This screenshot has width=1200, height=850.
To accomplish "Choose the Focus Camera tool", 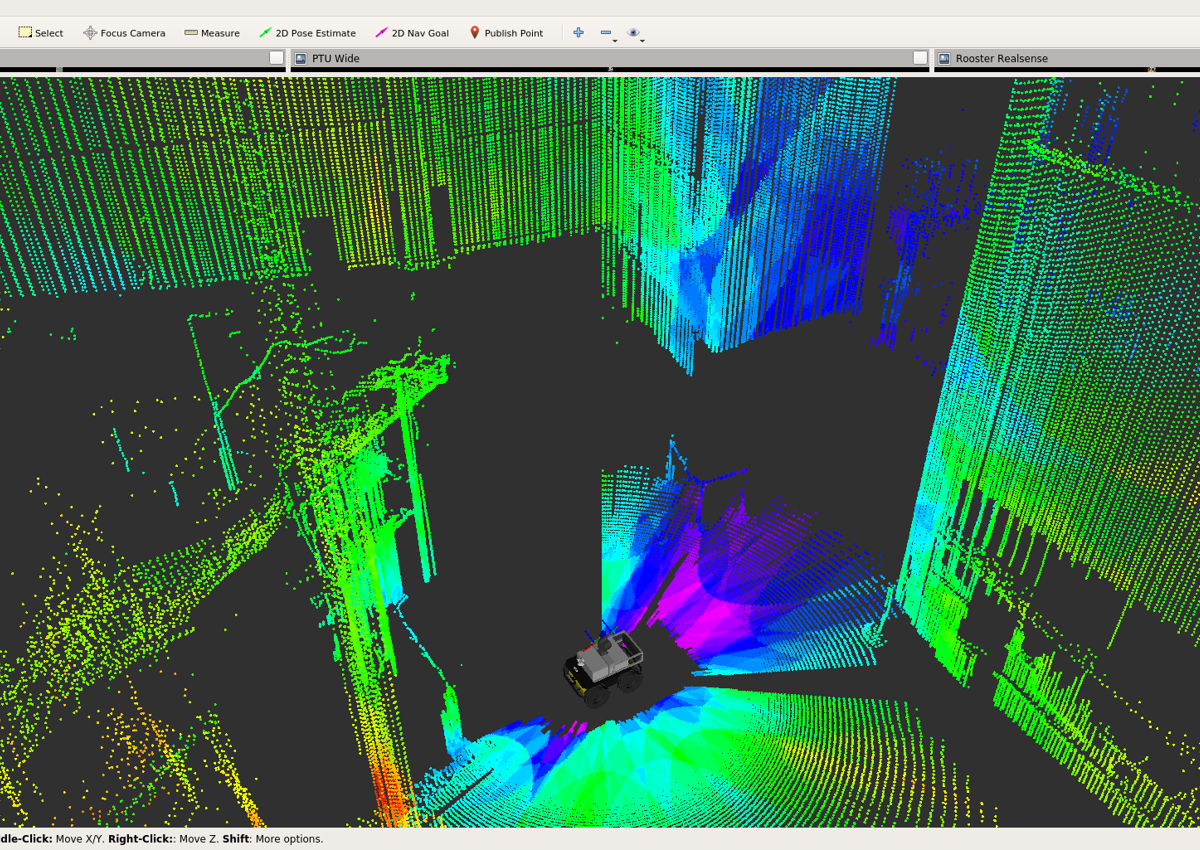I will click(124, 33).
